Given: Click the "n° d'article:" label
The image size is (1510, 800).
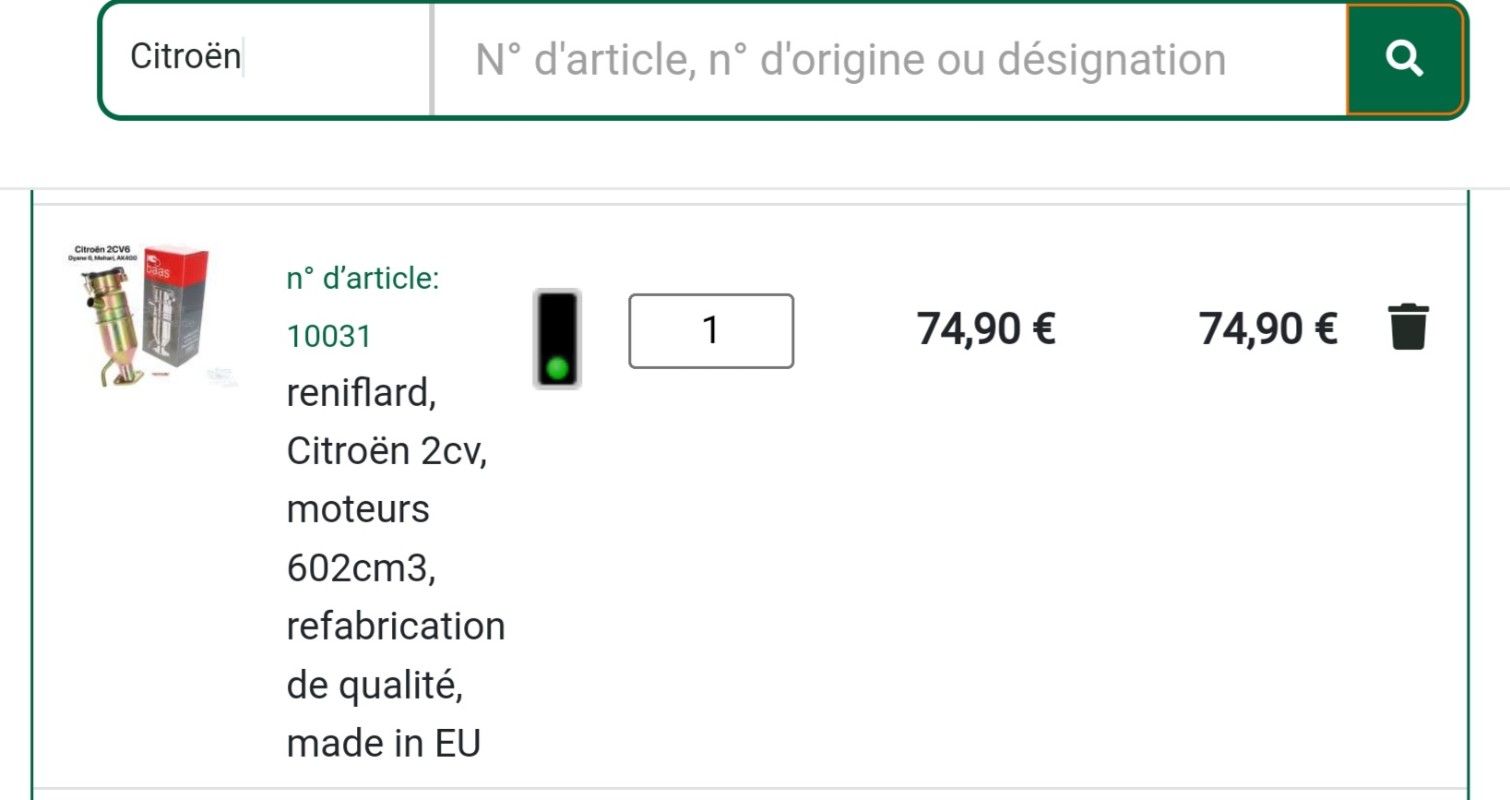Looking at the screenshot, I should tap(363, 279).
